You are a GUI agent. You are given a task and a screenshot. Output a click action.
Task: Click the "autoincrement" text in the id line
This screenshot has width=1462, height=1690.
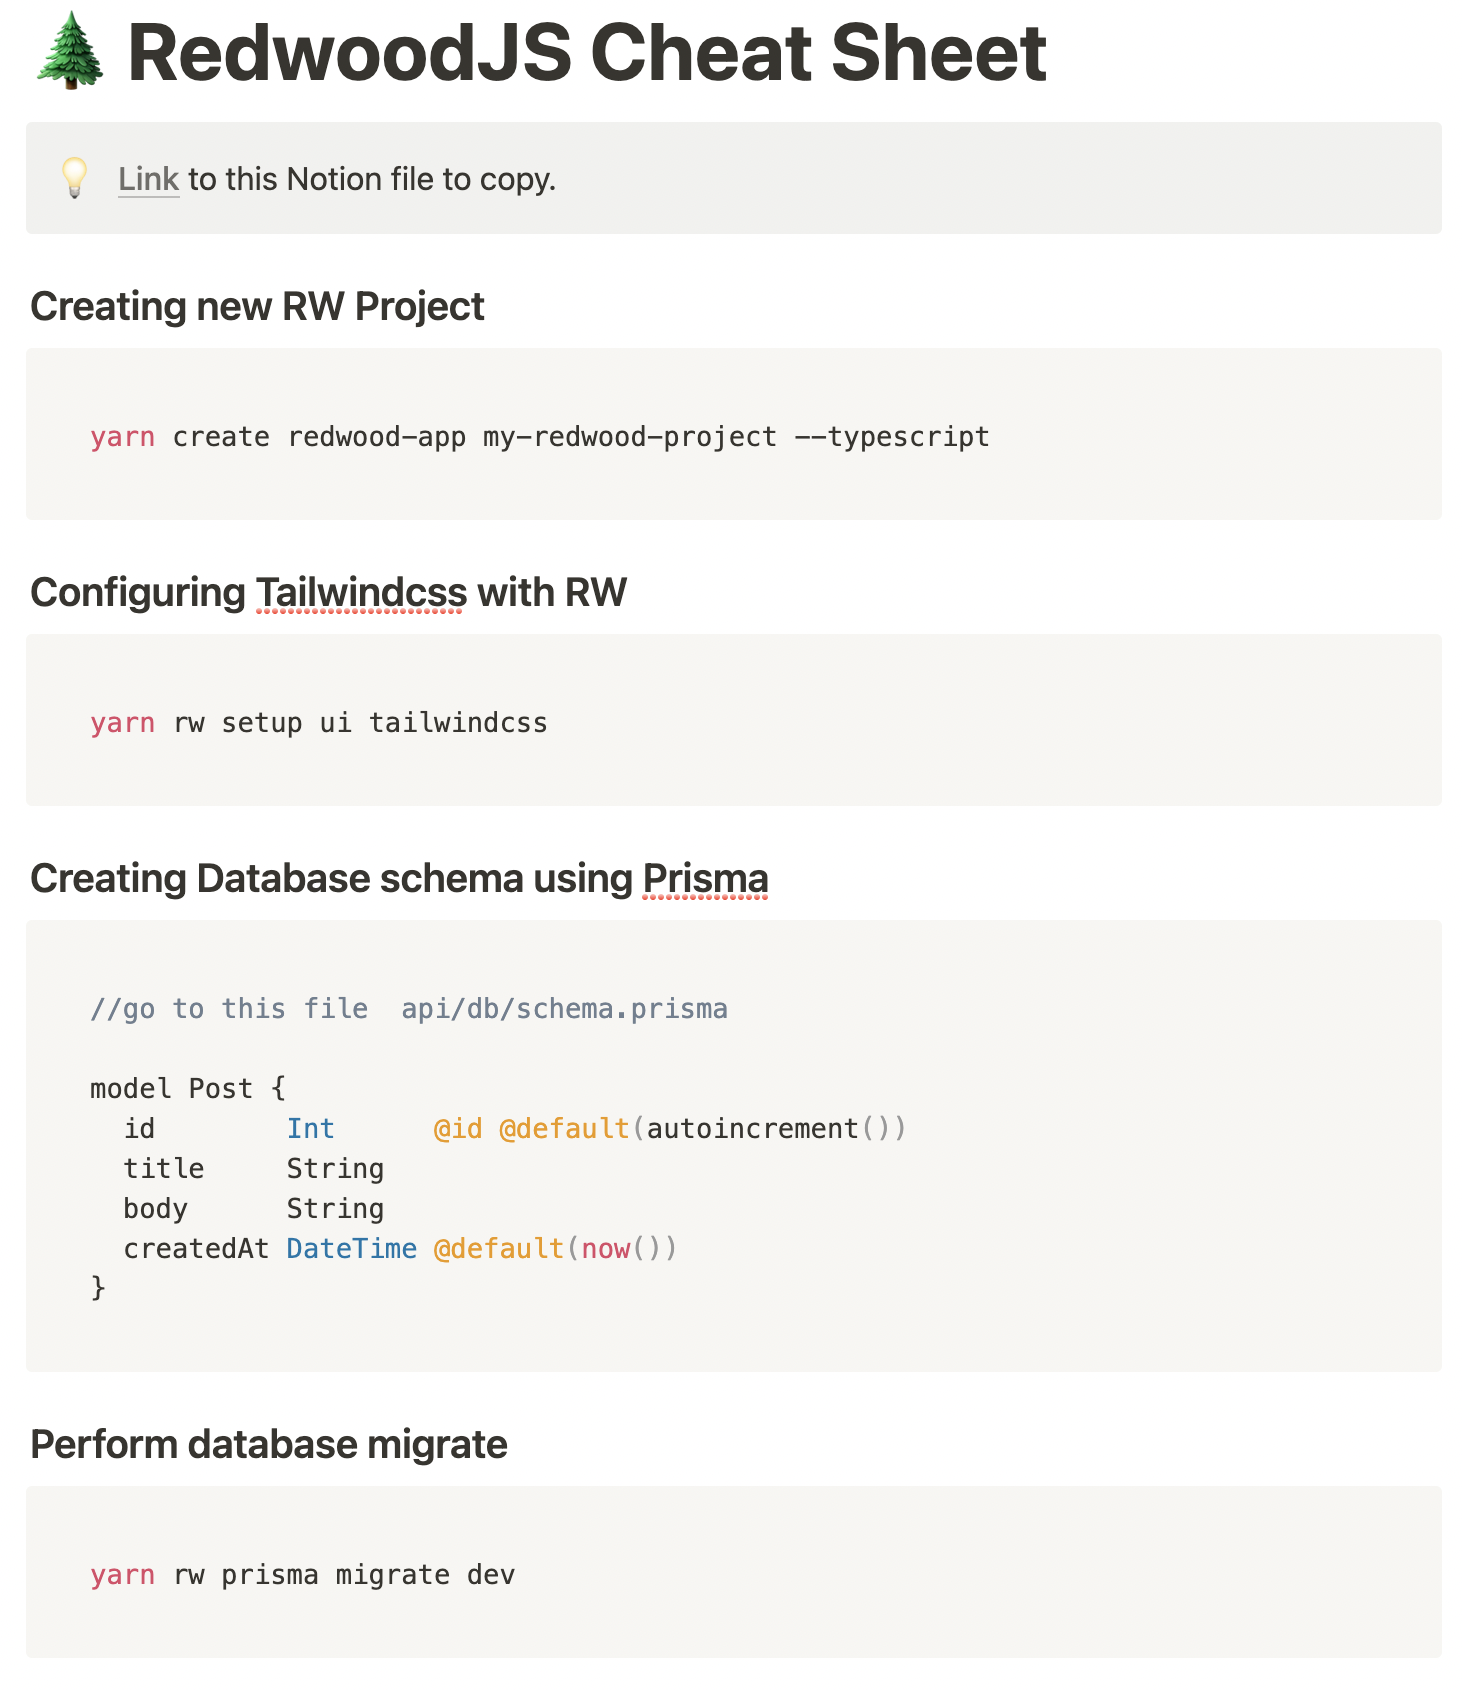coord(752,1129)
